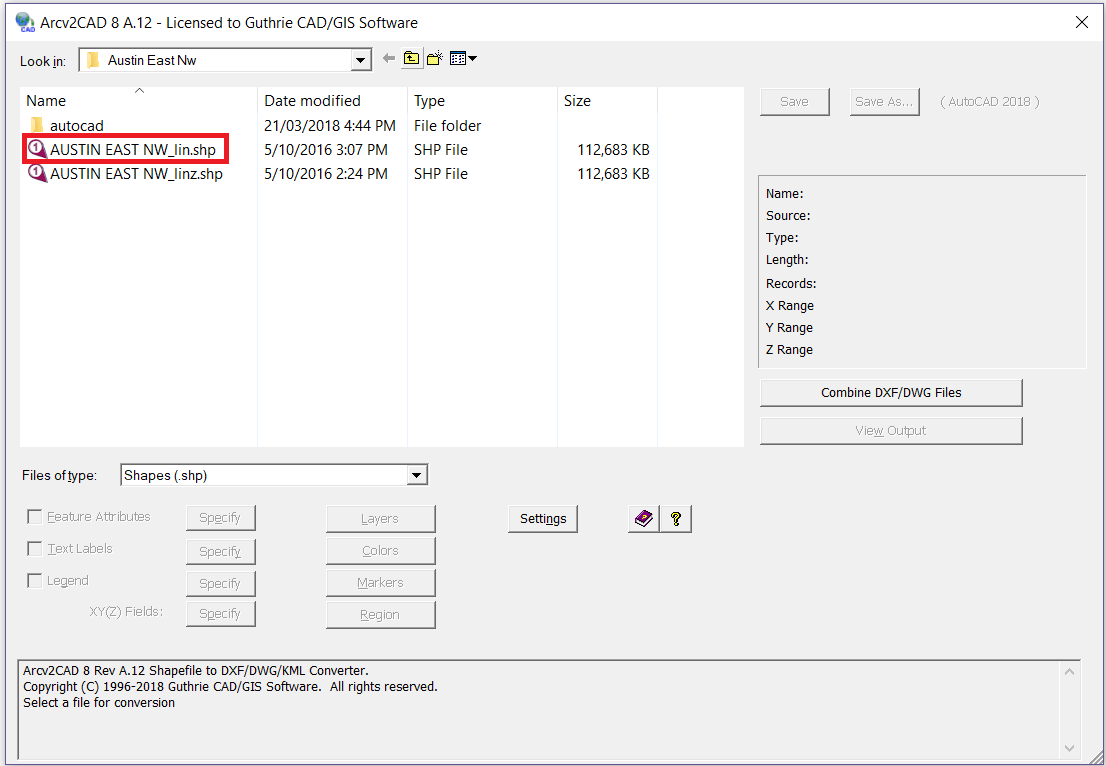1106x766 pixels.
Task: Sort by Type column header
Action: coord(482,101)
